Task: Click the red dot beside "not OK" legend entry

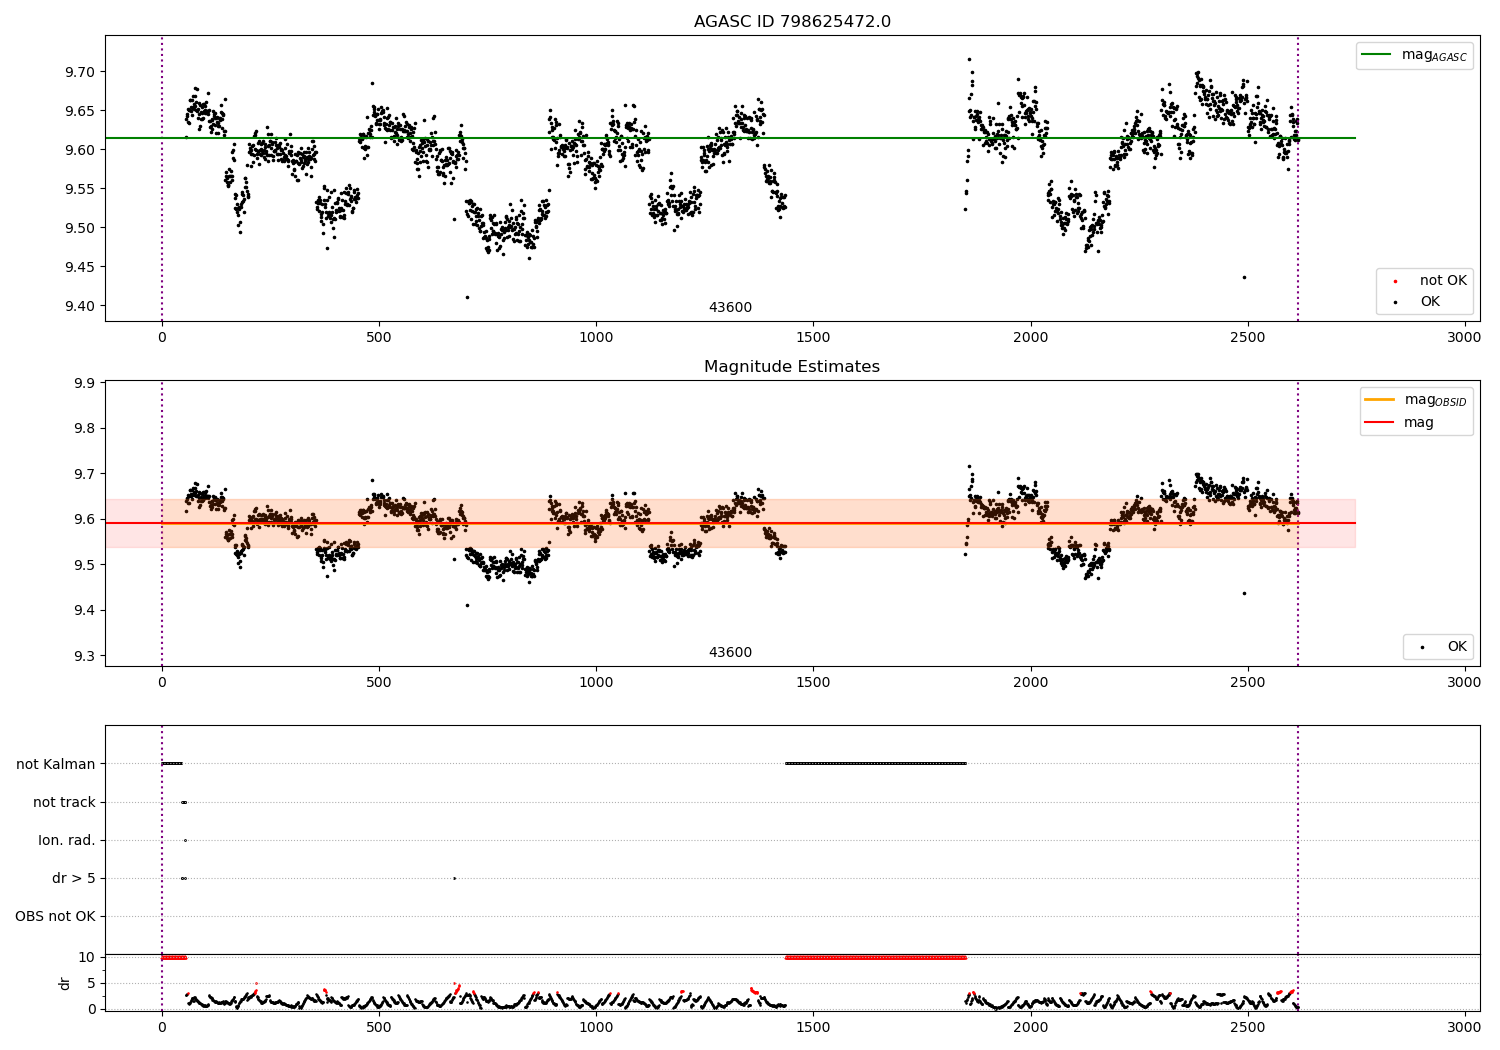Action: [x=1395, y=282]
